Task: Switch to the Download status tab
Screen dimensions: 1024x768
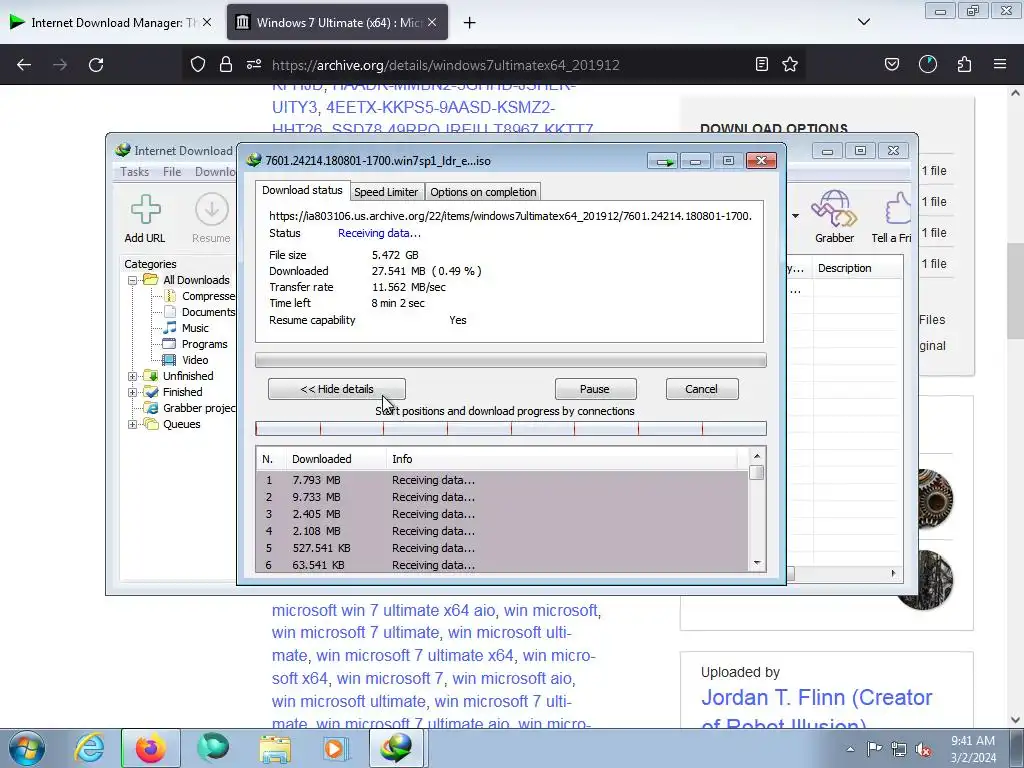Action: (302, 191)
